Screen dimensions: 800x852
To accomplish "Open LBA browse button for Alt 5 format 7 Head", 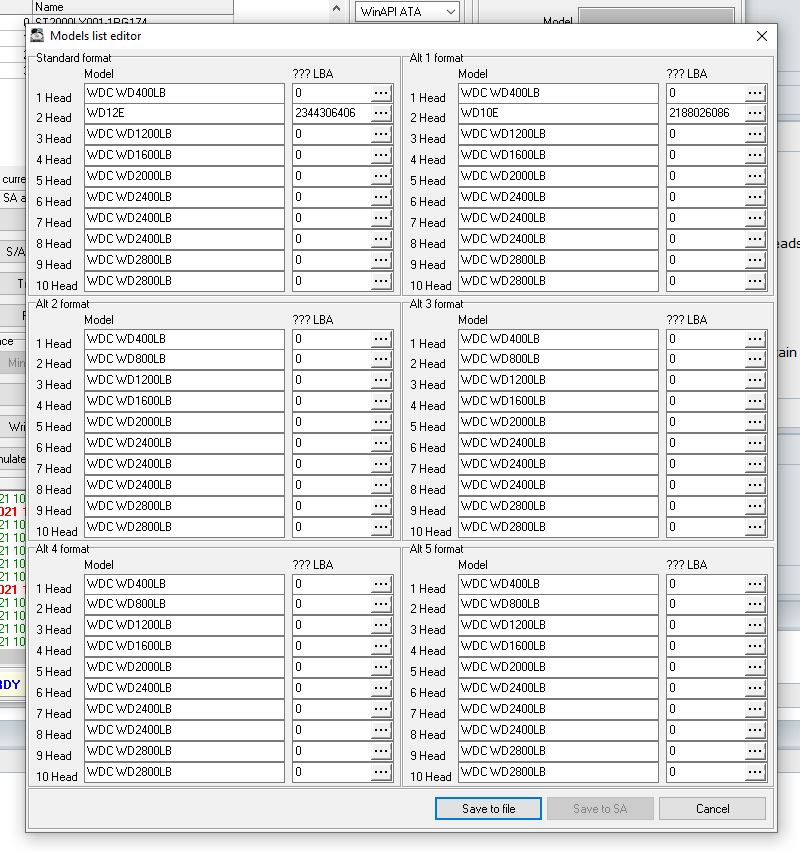I will [x=755, y=709].
